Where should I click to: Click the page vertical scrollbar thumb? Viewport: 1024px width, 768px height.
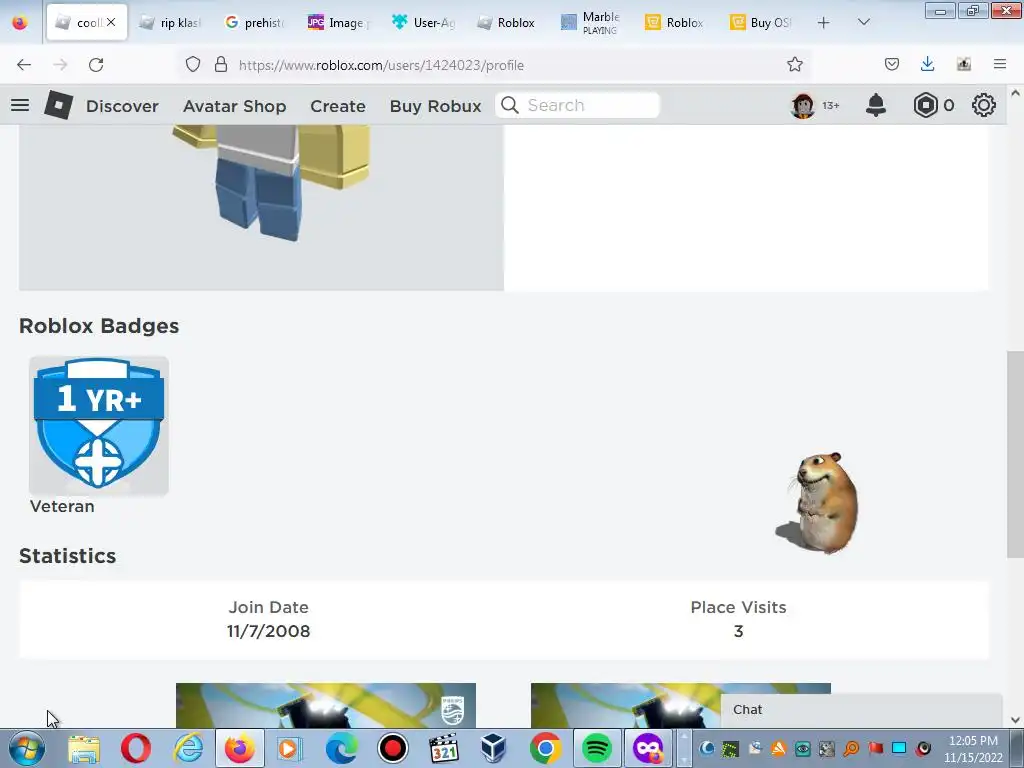(1015, 455)
